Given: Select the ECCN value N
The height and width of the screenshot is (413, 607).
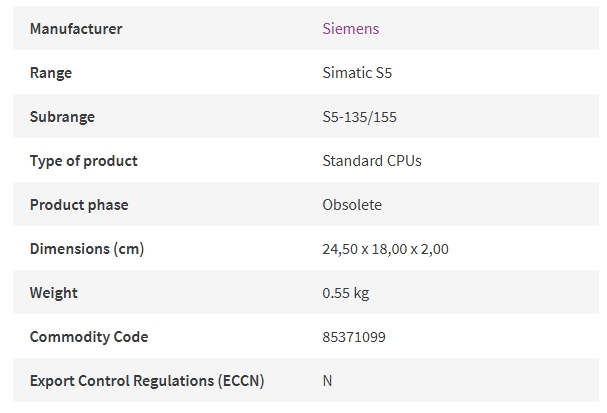Looking at the screenshot, I should pos(327,381).
